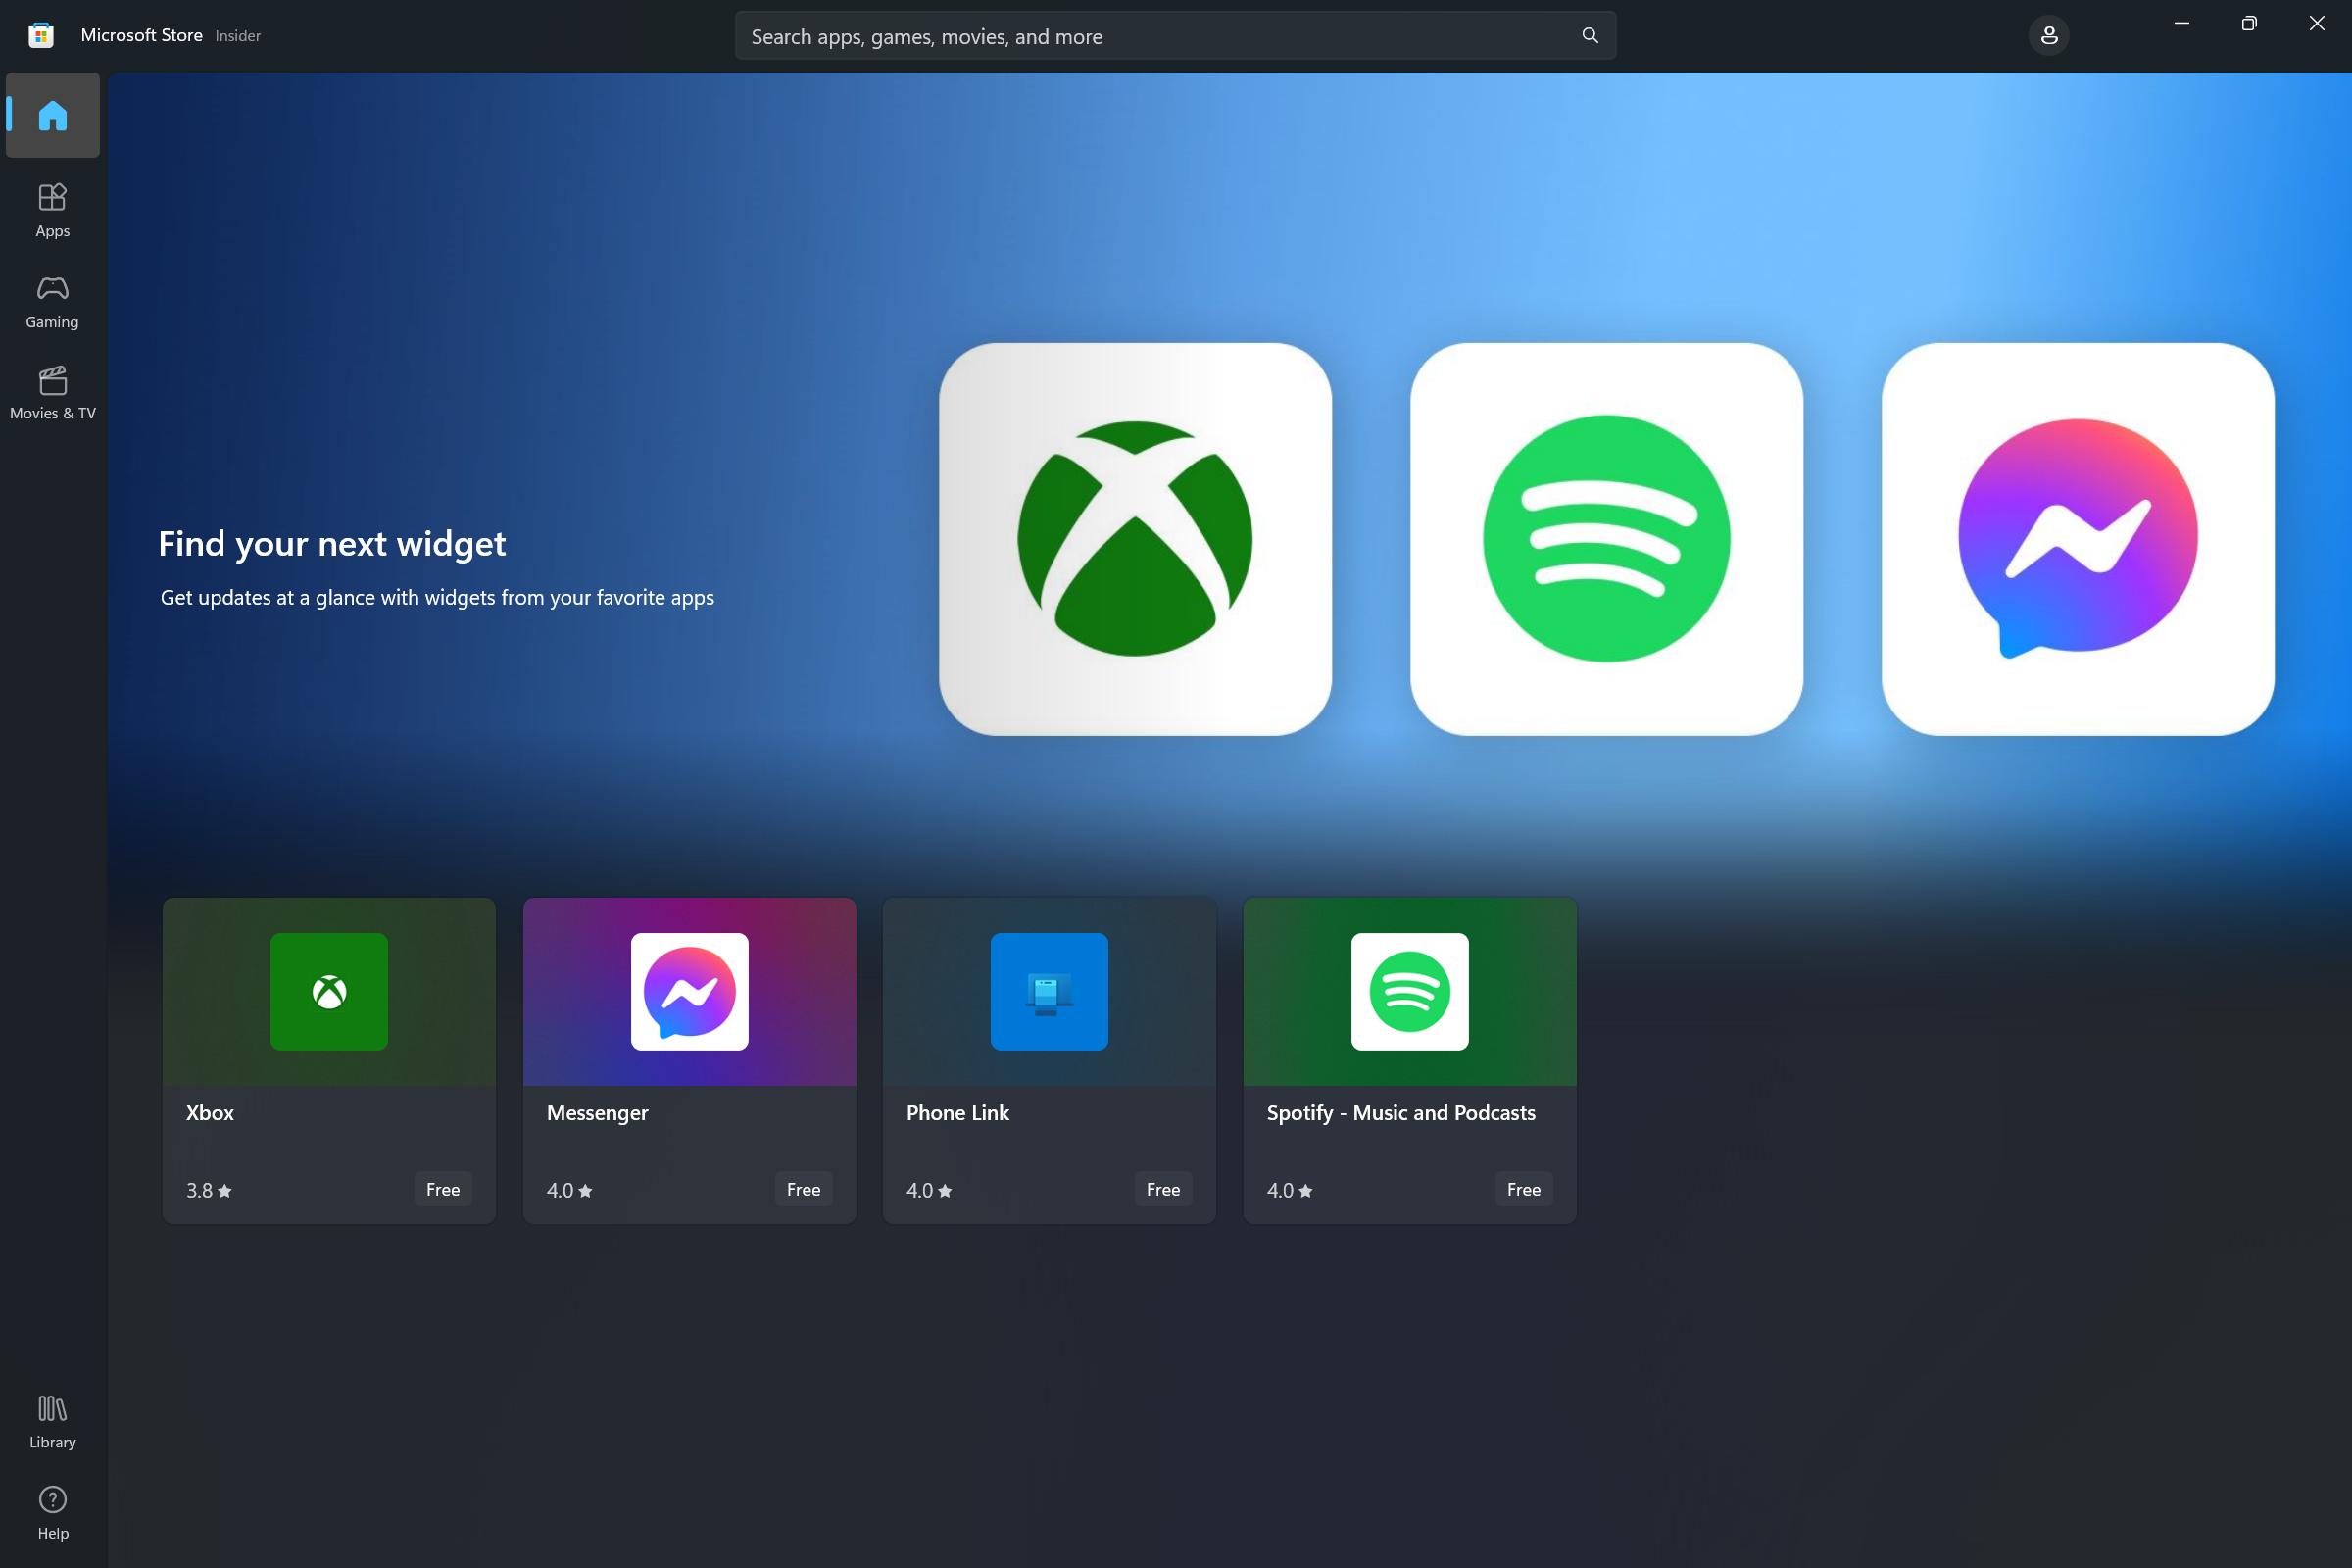Click the user account profile icon
This screenshot has height=1568, width=2352.
[2051, 35]
